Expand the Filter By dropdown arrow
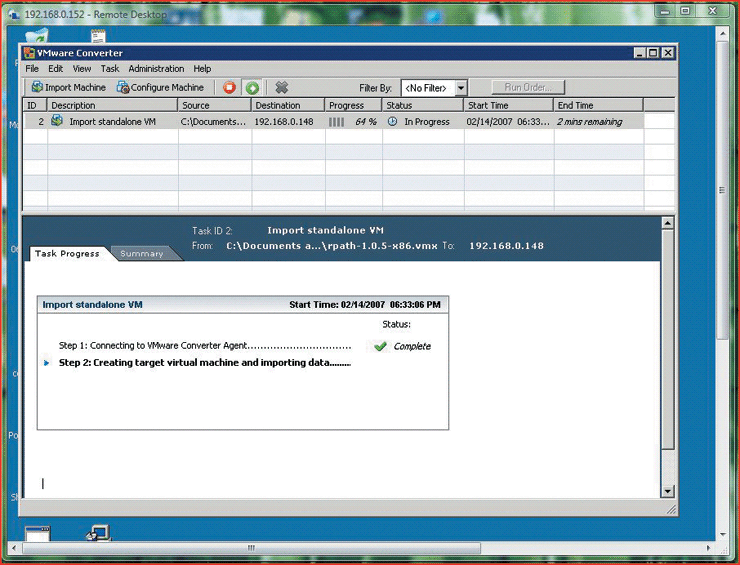 461,88
